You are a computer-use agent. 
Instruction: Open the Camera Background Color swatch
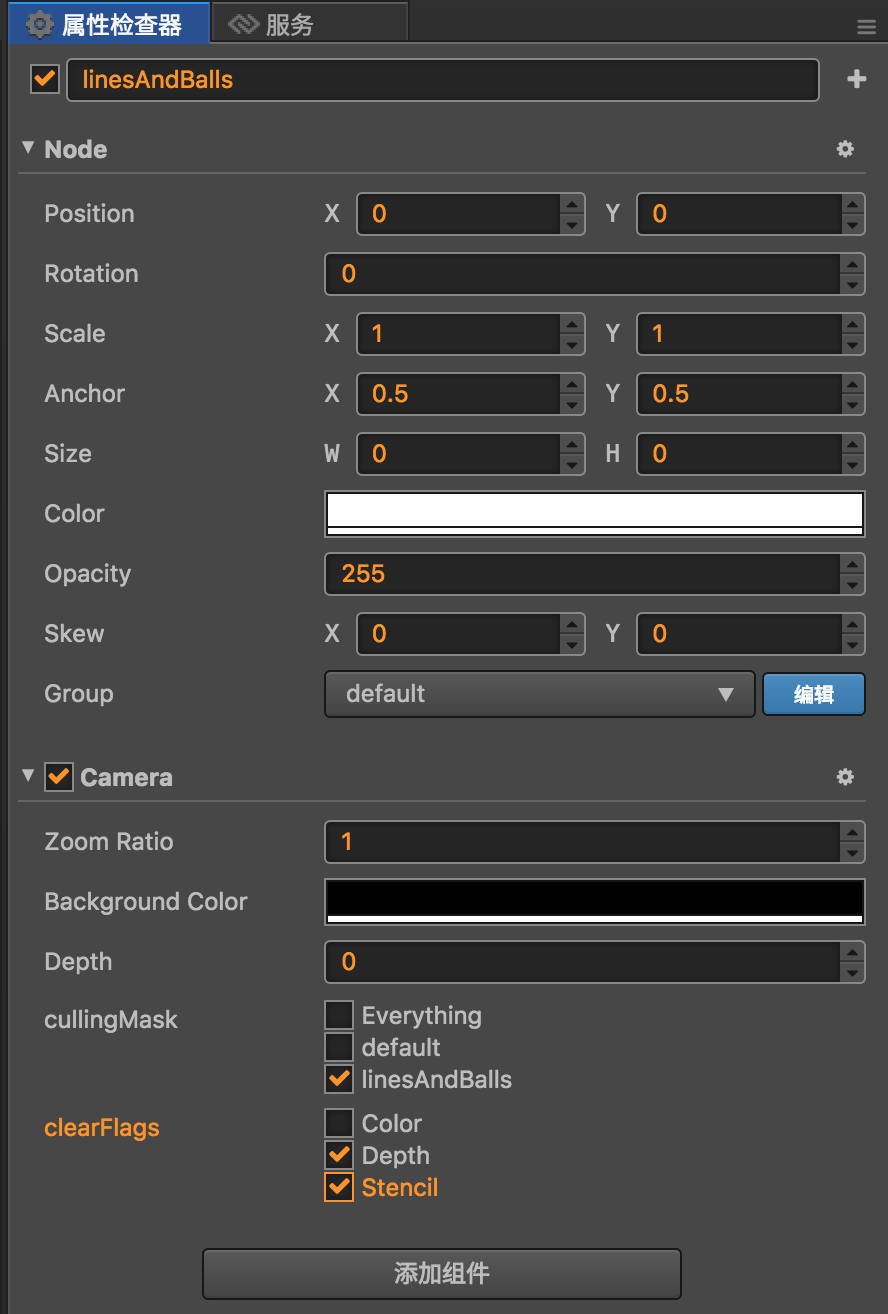594,902
